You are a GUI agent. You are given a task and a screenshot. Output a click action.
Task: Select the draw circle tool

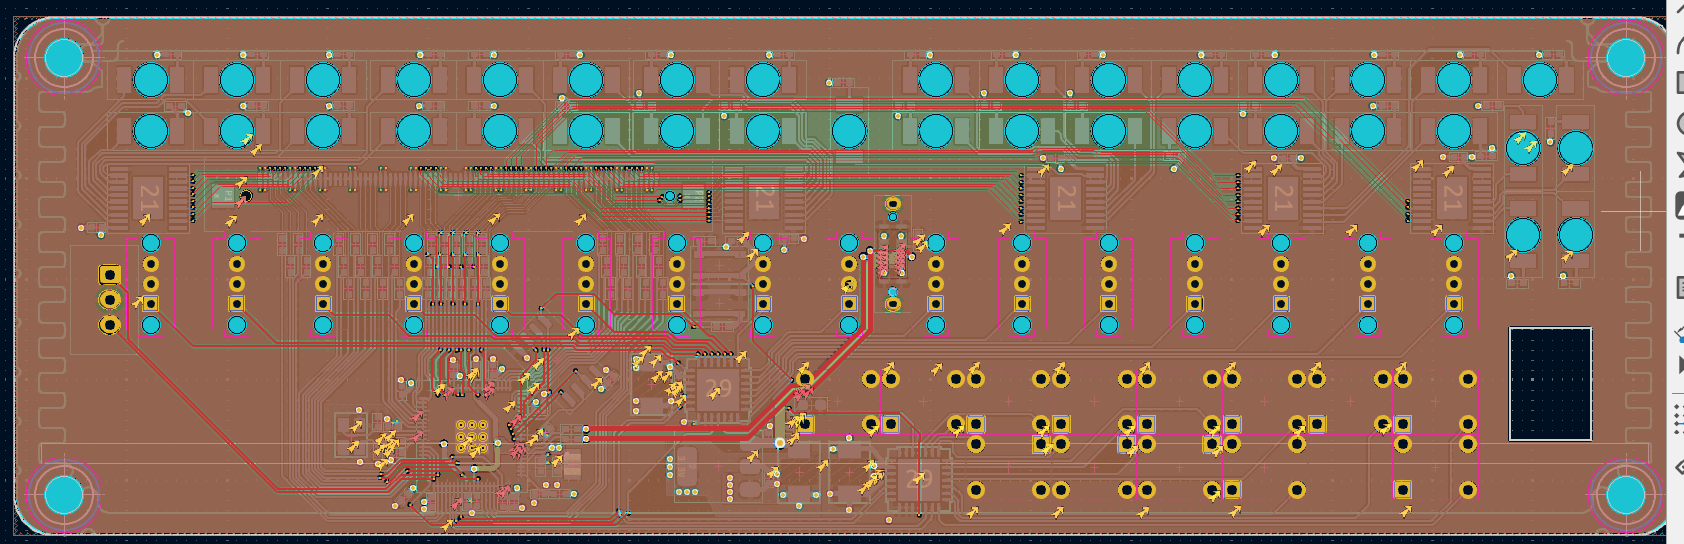(1678, 124)
